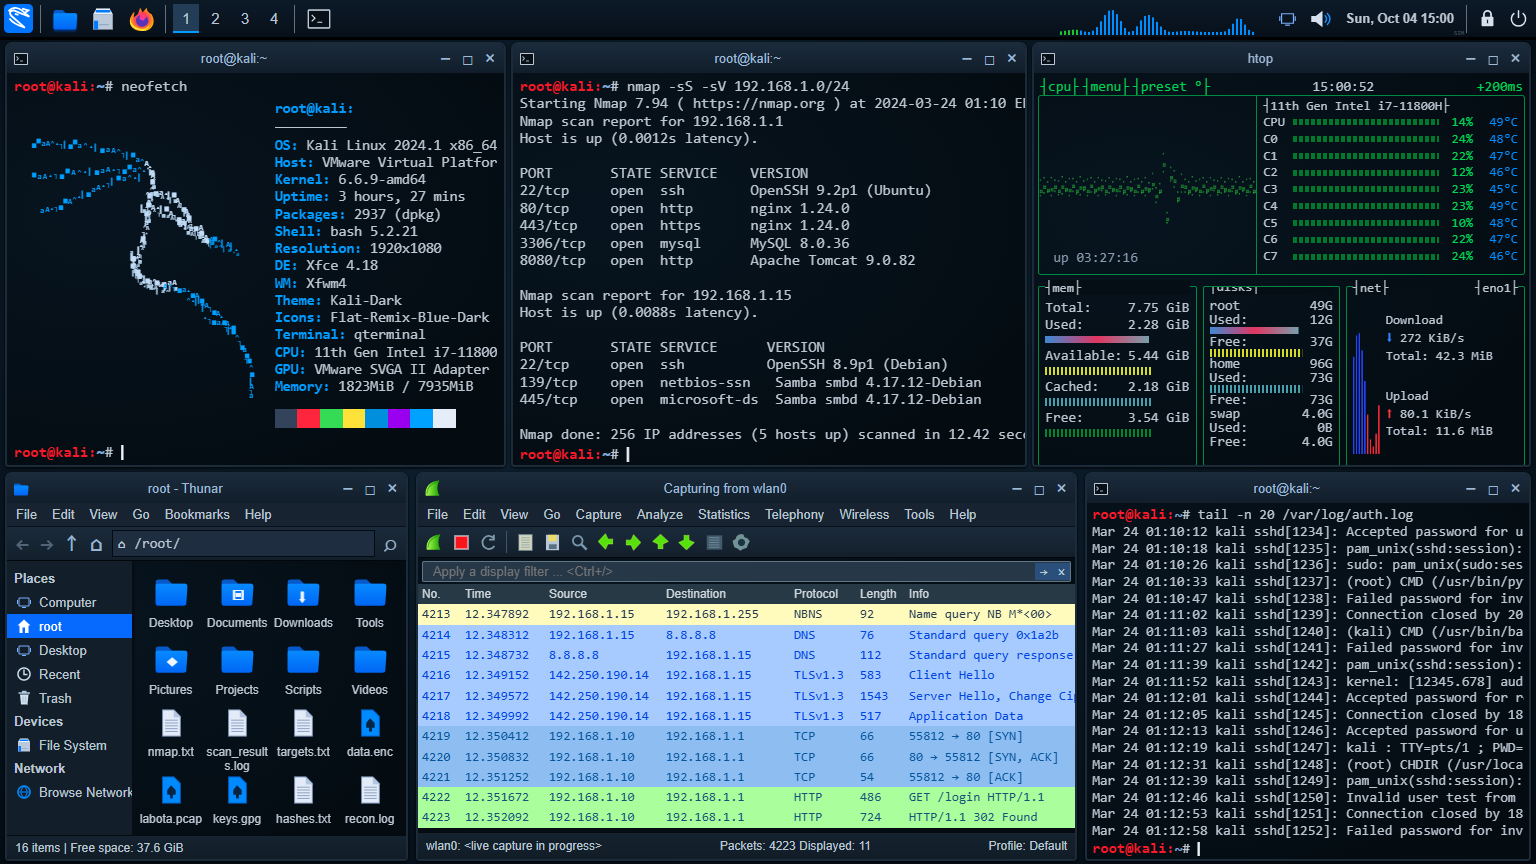Jump to first packet with the green up arrow
The image size is (1536, 864).
[x=660, y=542]
